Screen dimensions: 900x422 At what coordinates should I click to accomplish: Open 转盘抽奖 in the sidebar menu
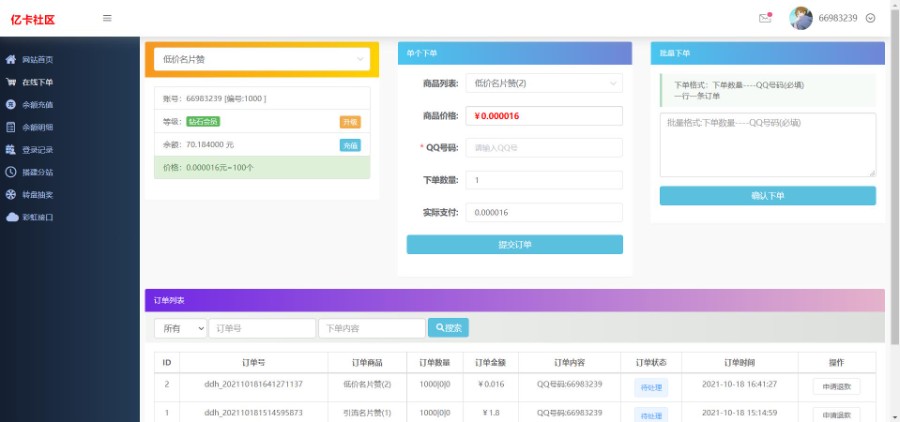point(37,195)
